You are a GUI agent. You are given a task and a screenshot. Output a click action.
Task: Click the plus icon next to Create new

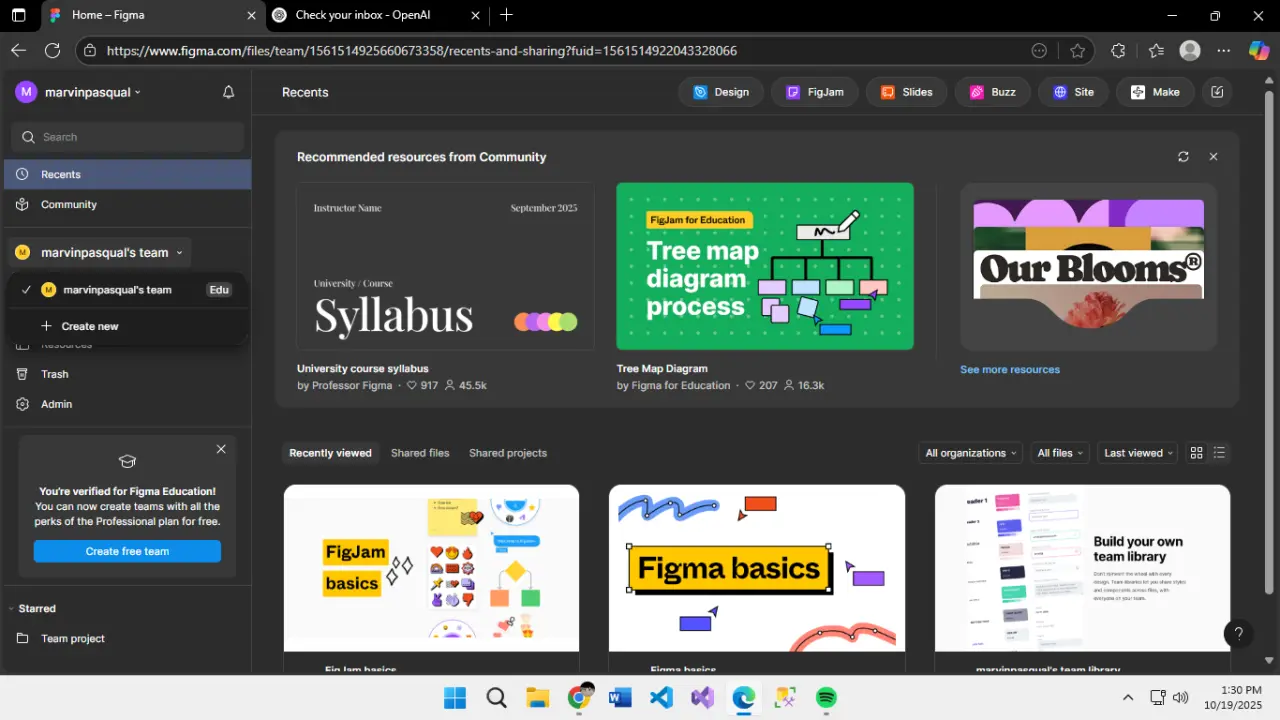46,326
